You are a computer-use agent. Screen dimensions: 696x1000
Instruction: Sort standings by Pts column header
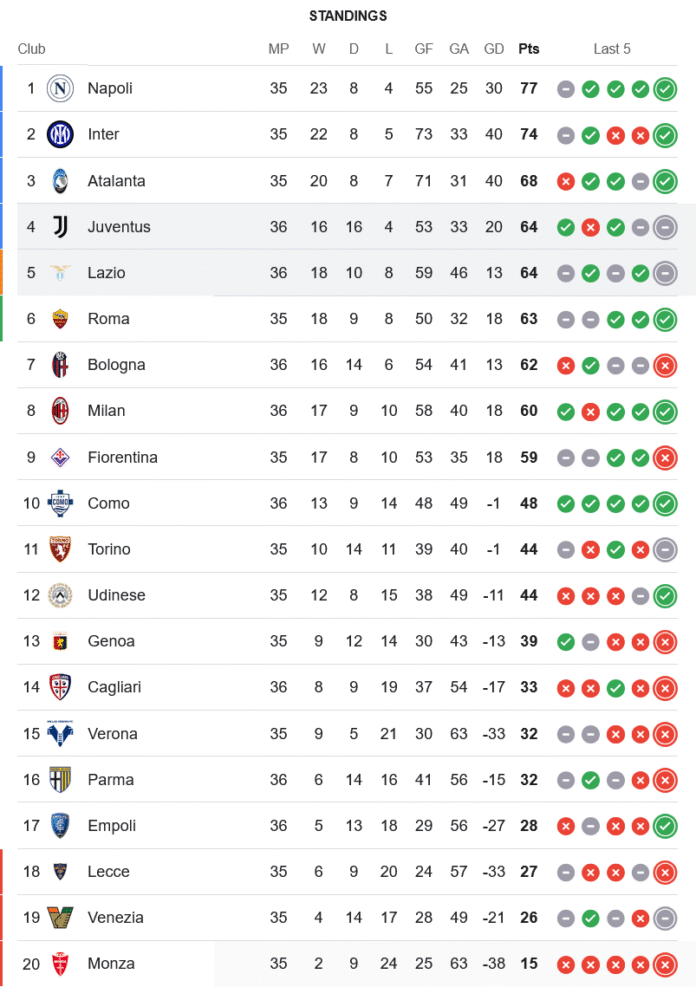pyautogui.click(x=528, y=49)
